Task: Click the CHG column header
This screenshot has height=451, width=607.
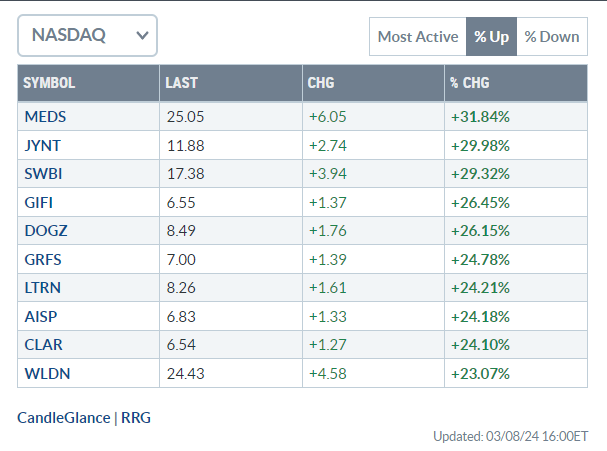Action: 320,83
